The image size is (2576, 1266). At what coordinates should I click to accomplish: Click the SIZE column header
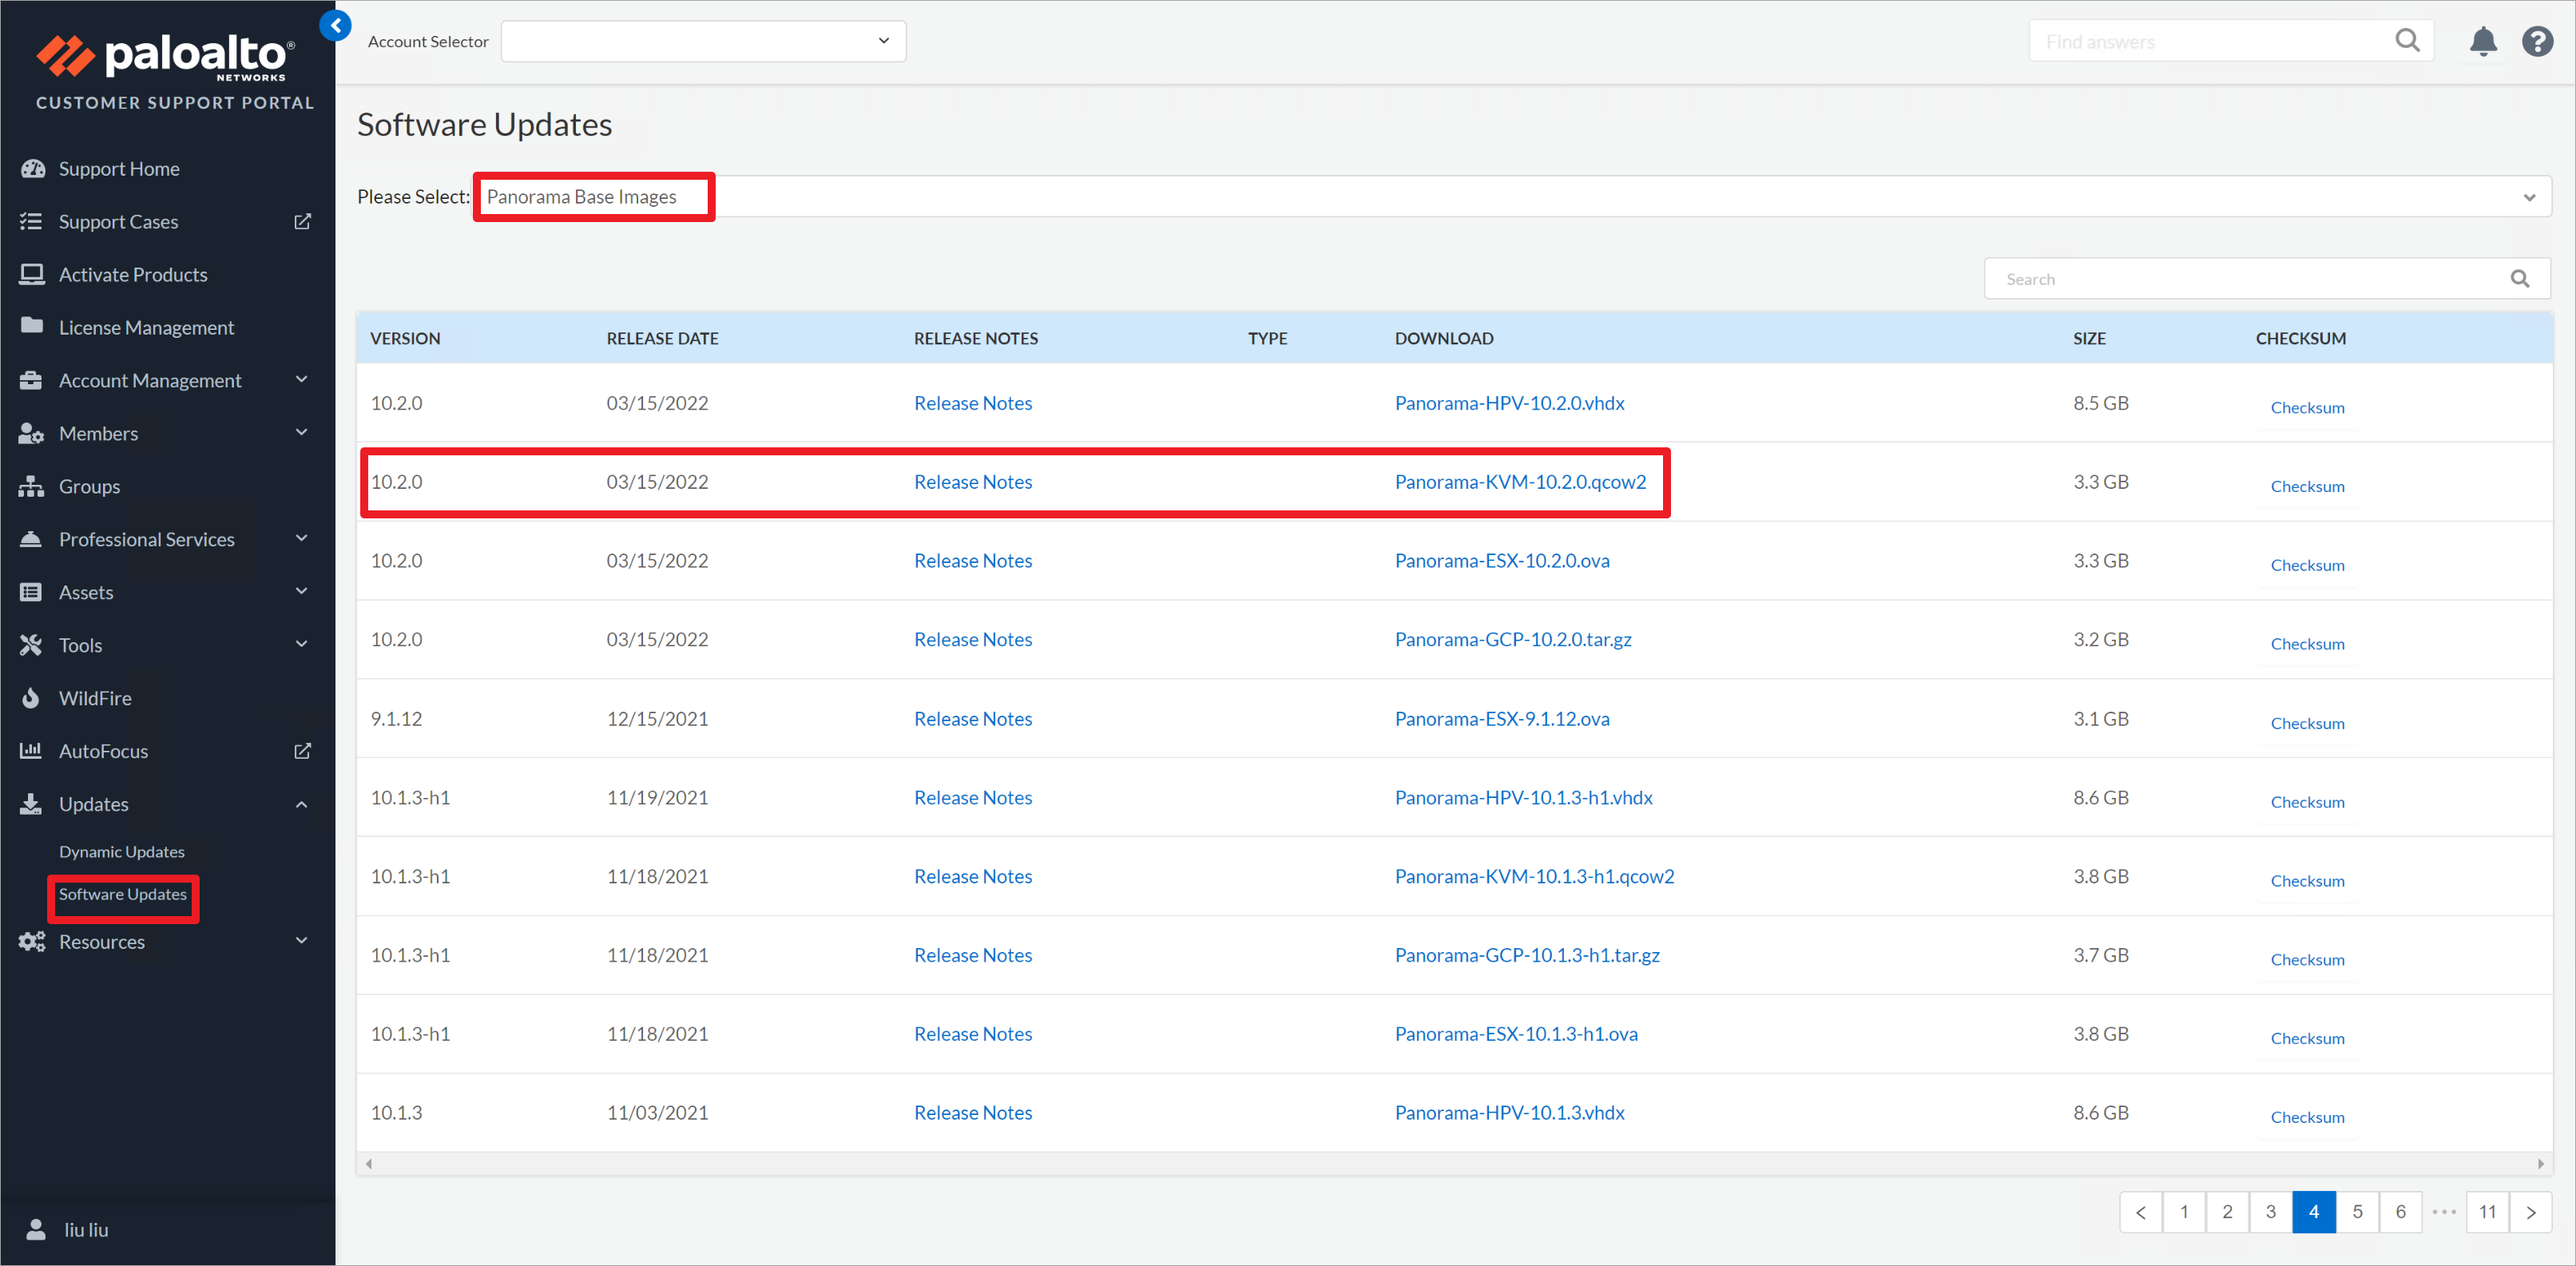coord(2088,338)
